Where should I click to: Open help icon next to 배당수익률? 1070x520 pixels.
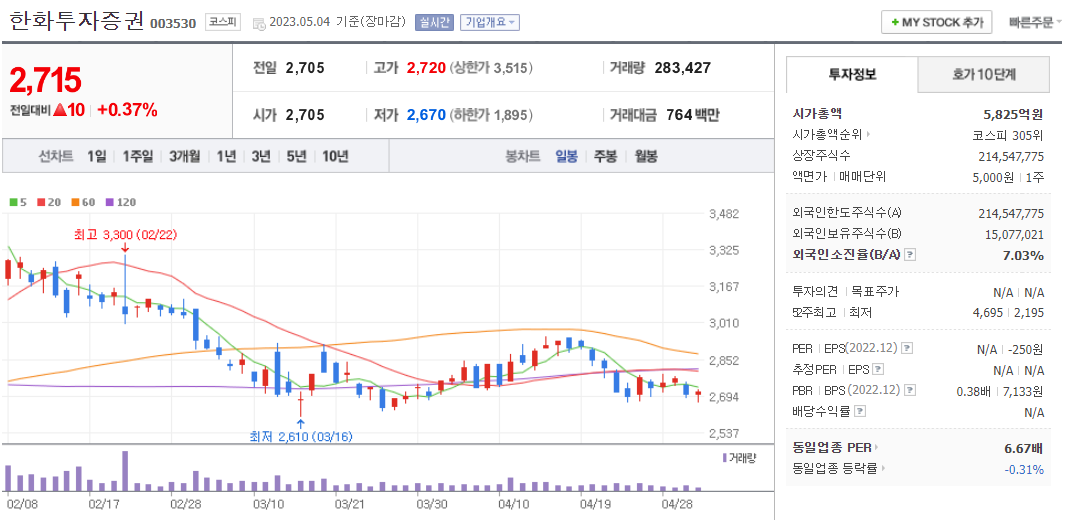pos(861,411)
